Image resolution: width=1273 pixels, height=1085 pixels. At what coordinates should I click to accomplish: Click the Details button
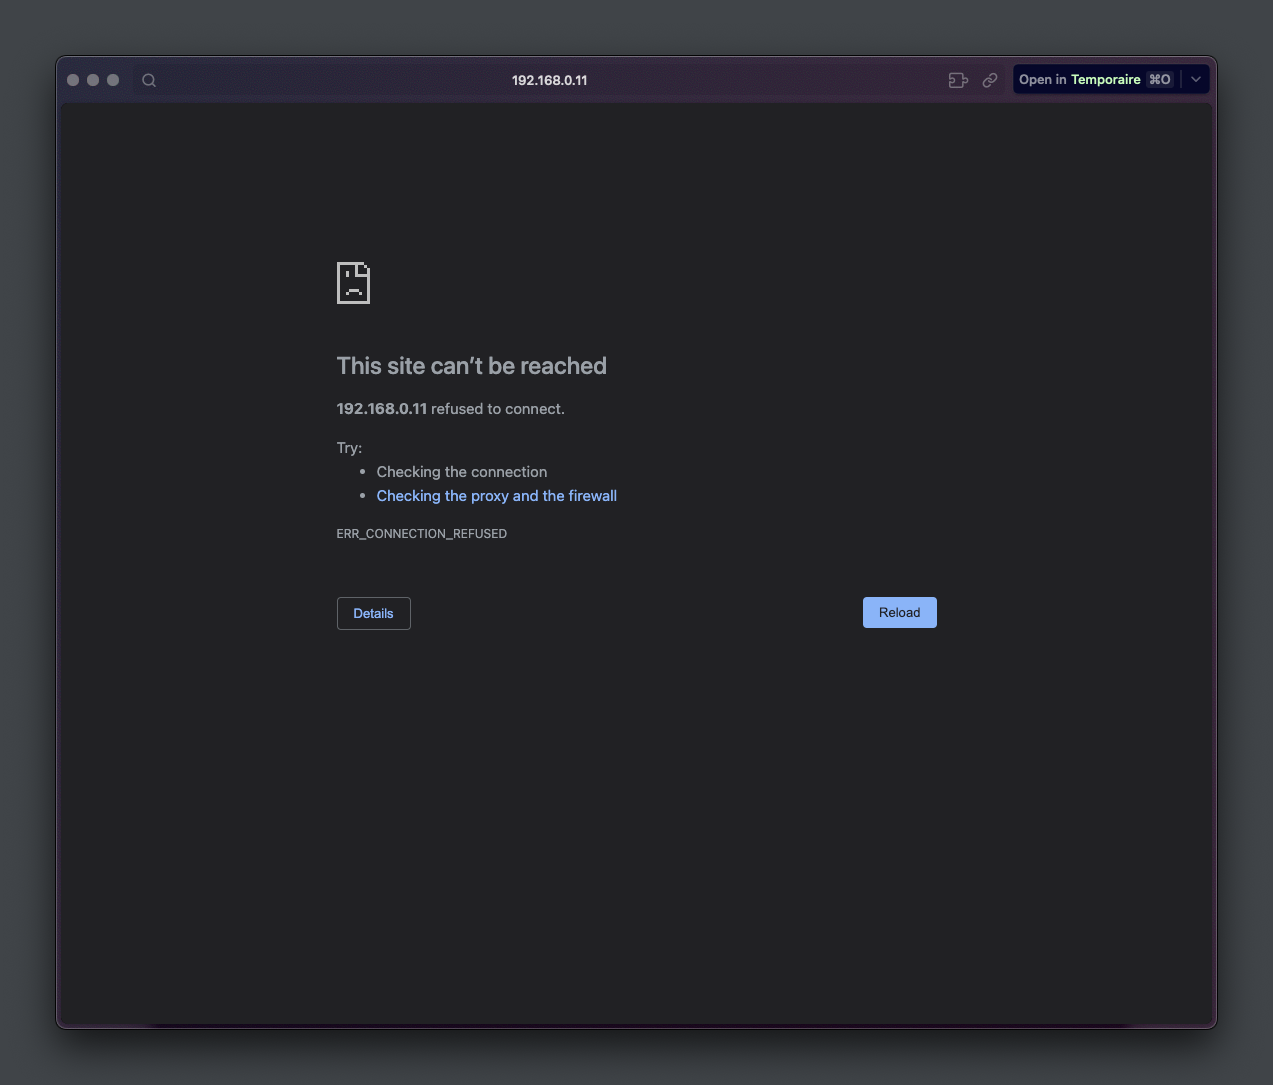373,613
